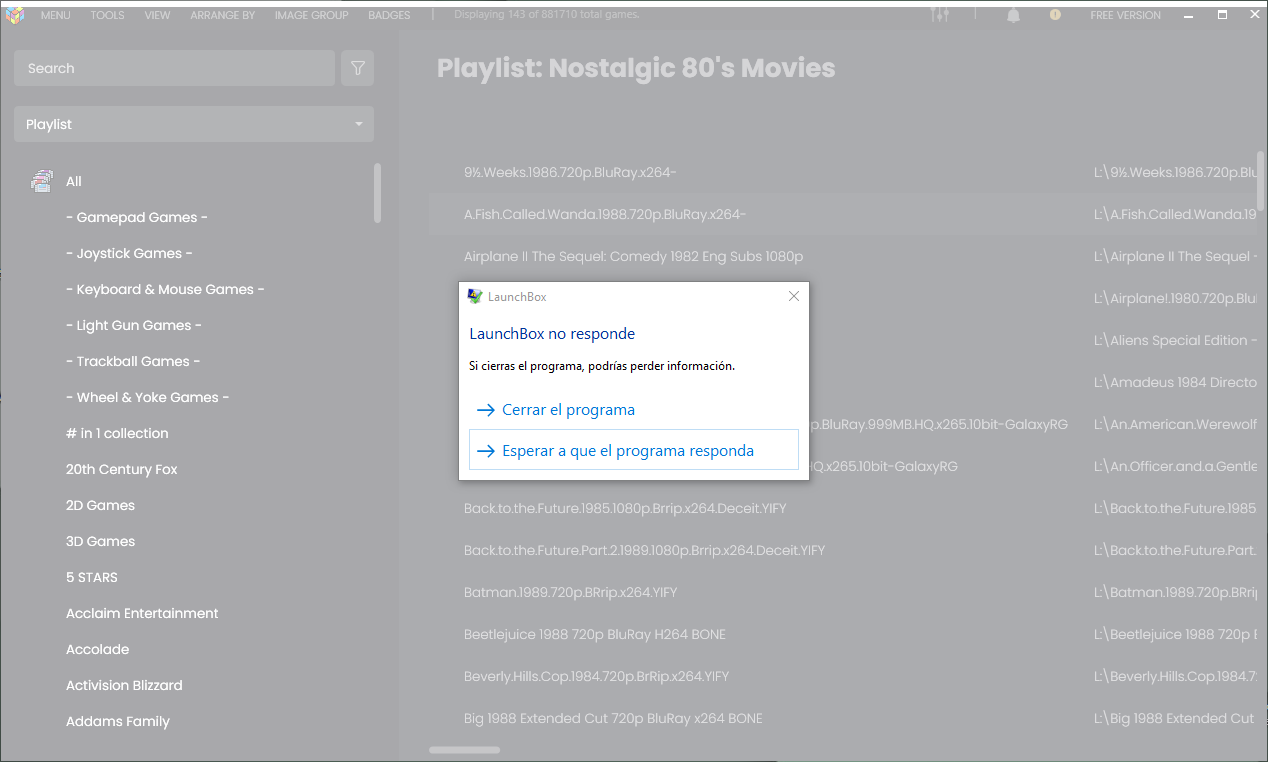Select - Light Gun Games - playlist
The image size is (1268, 762).
pos(134,325)
